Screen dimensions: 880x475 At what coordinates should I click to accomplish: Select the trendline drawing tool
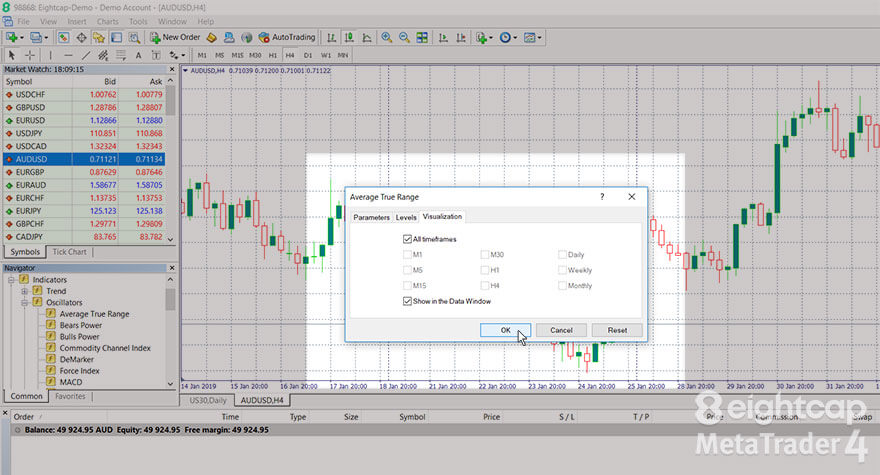click(x=86, y=55)
